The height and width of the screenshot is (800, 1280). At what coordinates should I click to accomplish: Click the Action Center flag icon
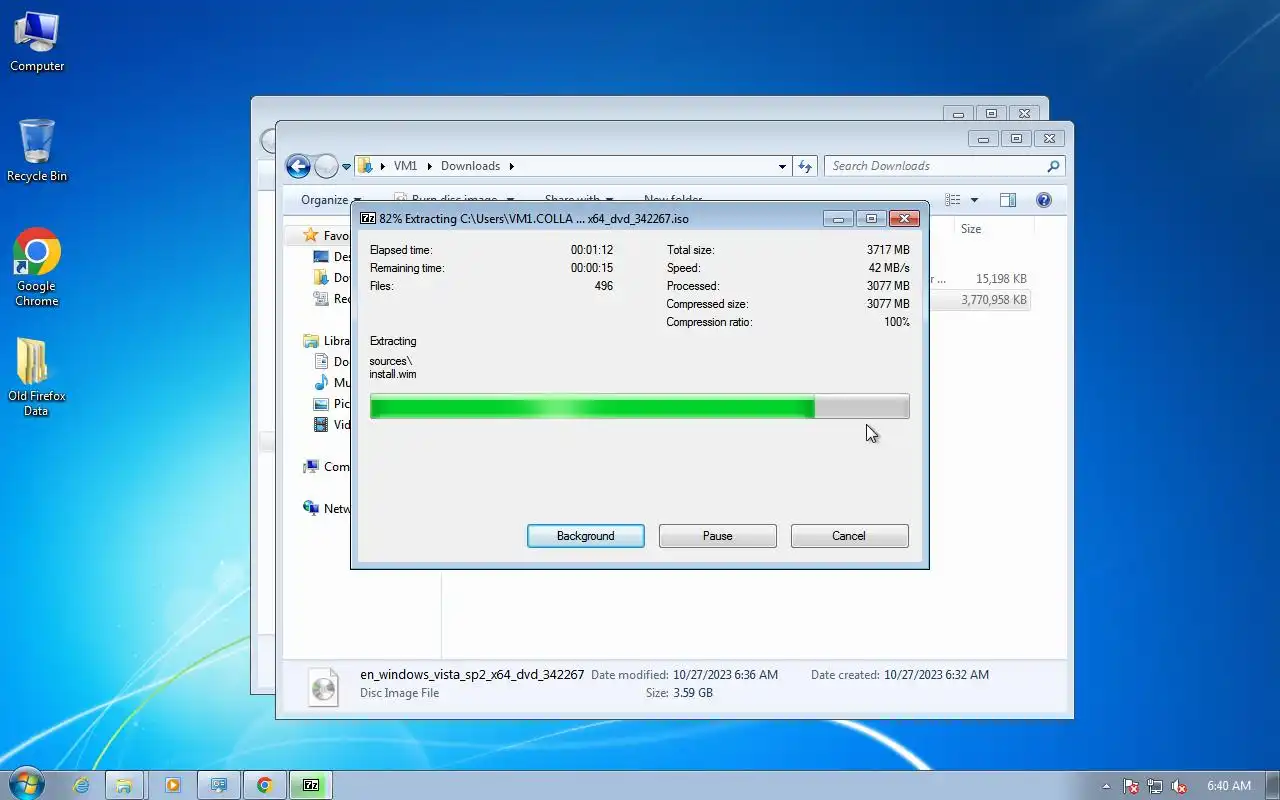(1131, 786)
